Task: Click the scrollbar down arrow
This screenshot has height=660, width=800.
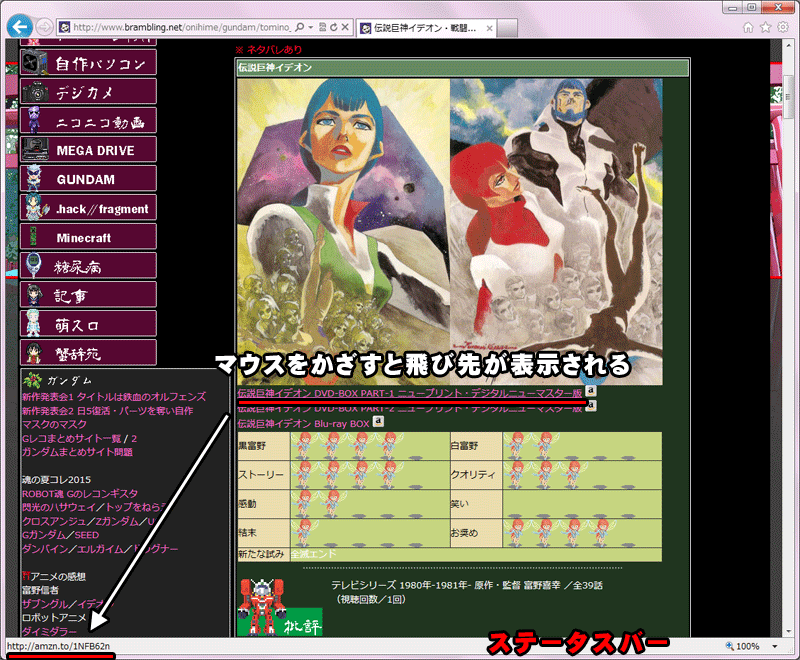Action: tap(788, 631)
